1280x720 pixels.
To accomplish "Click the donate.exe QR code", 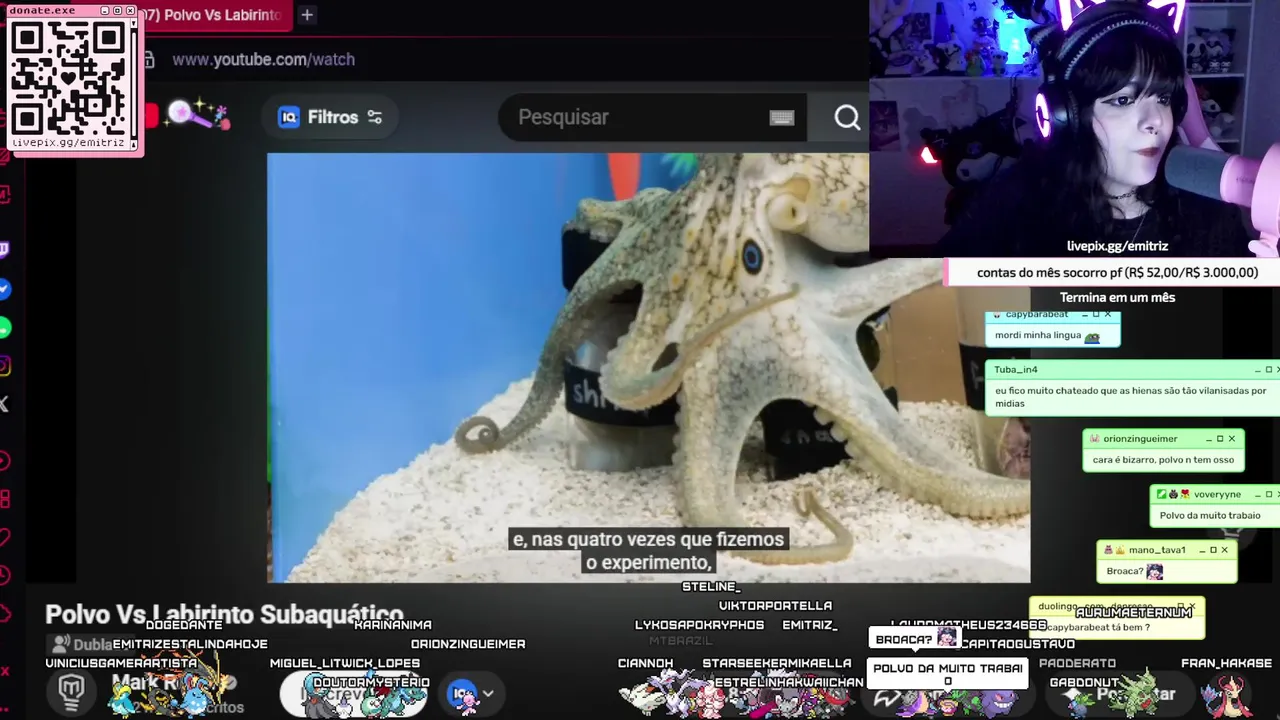I will point(69,78).
